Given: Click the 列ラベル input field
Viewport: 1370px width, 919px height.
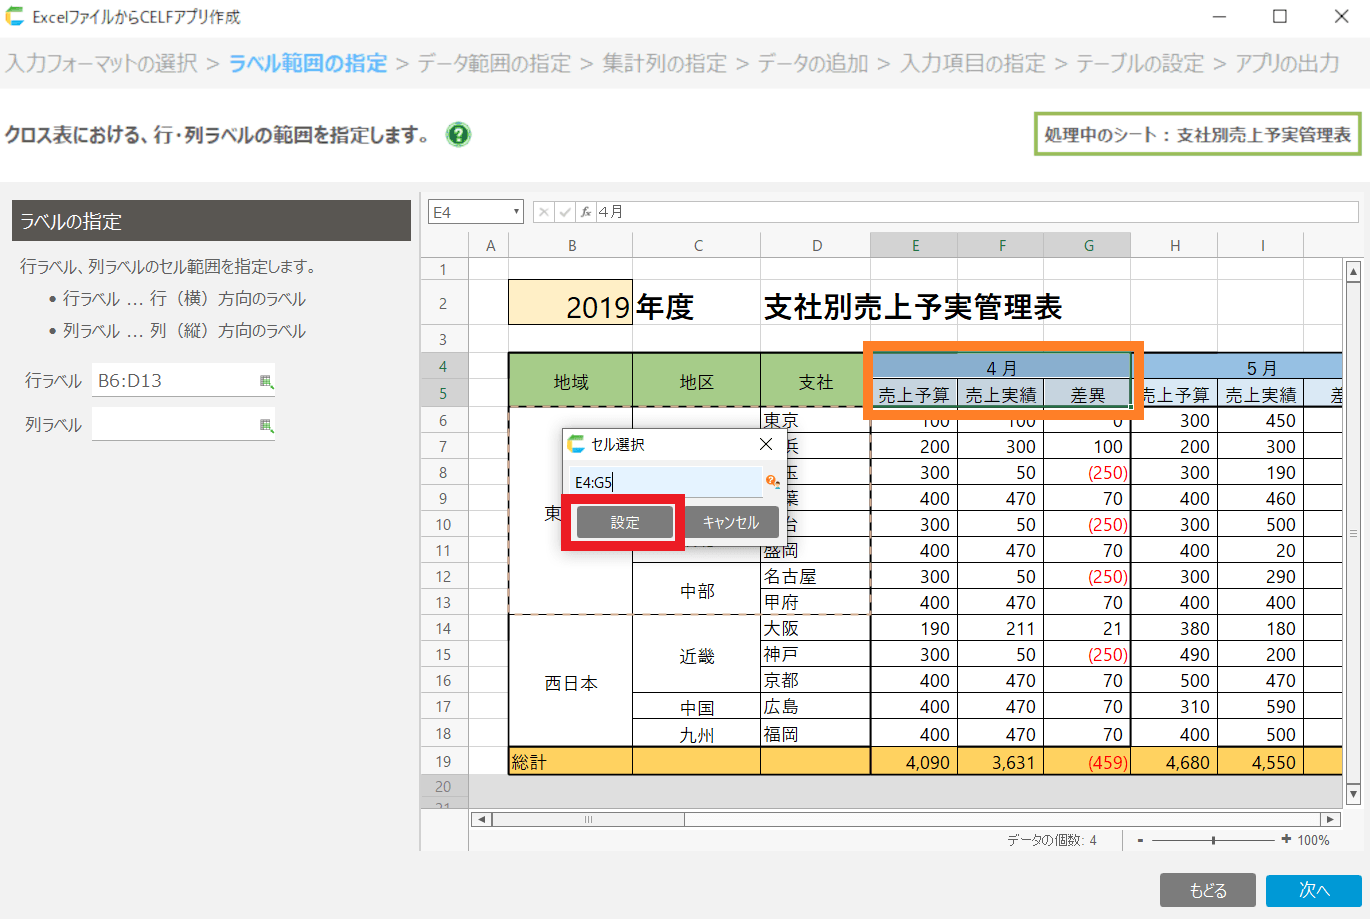Looking at the screenshot, I should (x=175, y=425).
